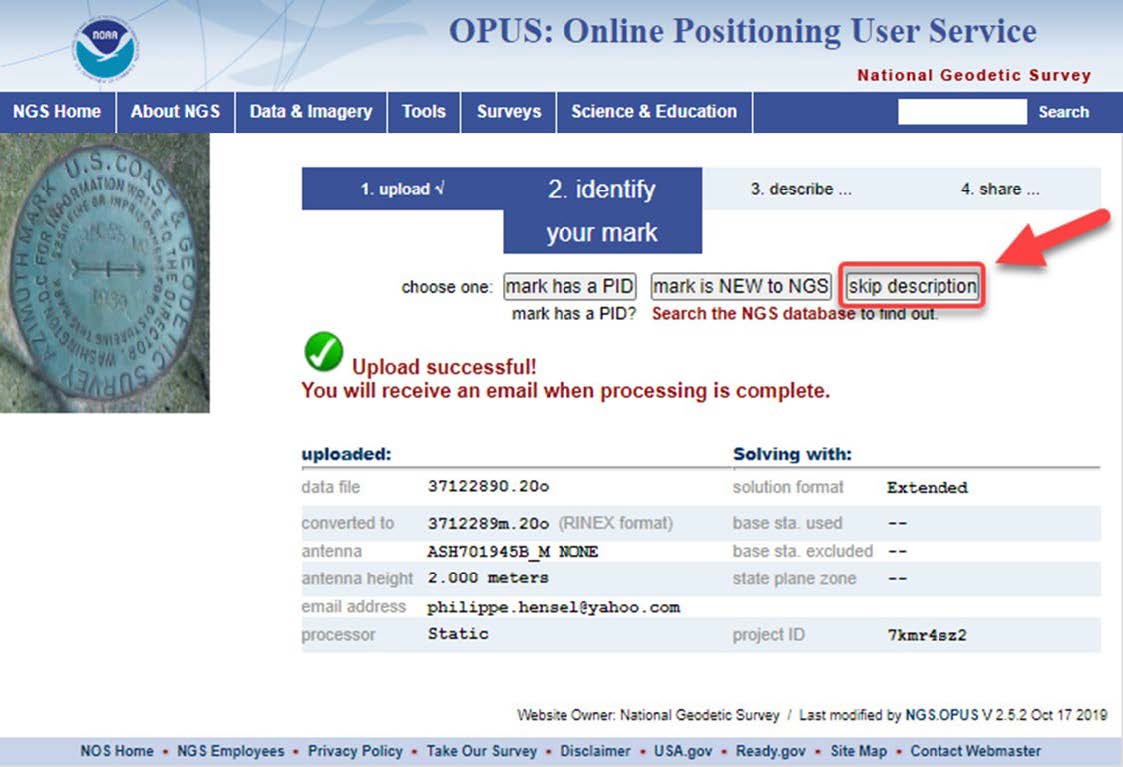Open the Tools navigation menu
Screen dimensions: 1123x767
point(423,112)
